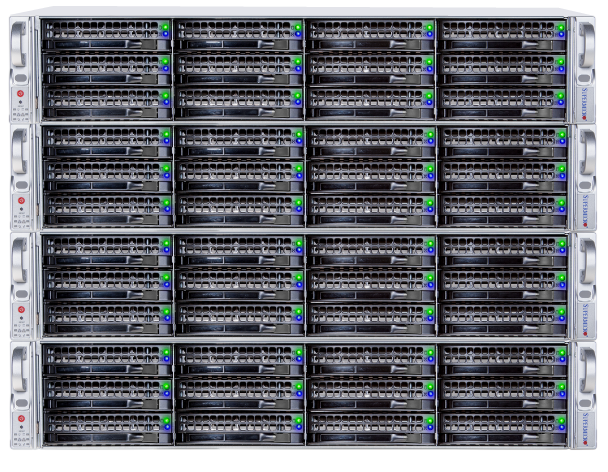Click the red power button on the top chassis
608x472 pixels.
(x=21, y=93)
